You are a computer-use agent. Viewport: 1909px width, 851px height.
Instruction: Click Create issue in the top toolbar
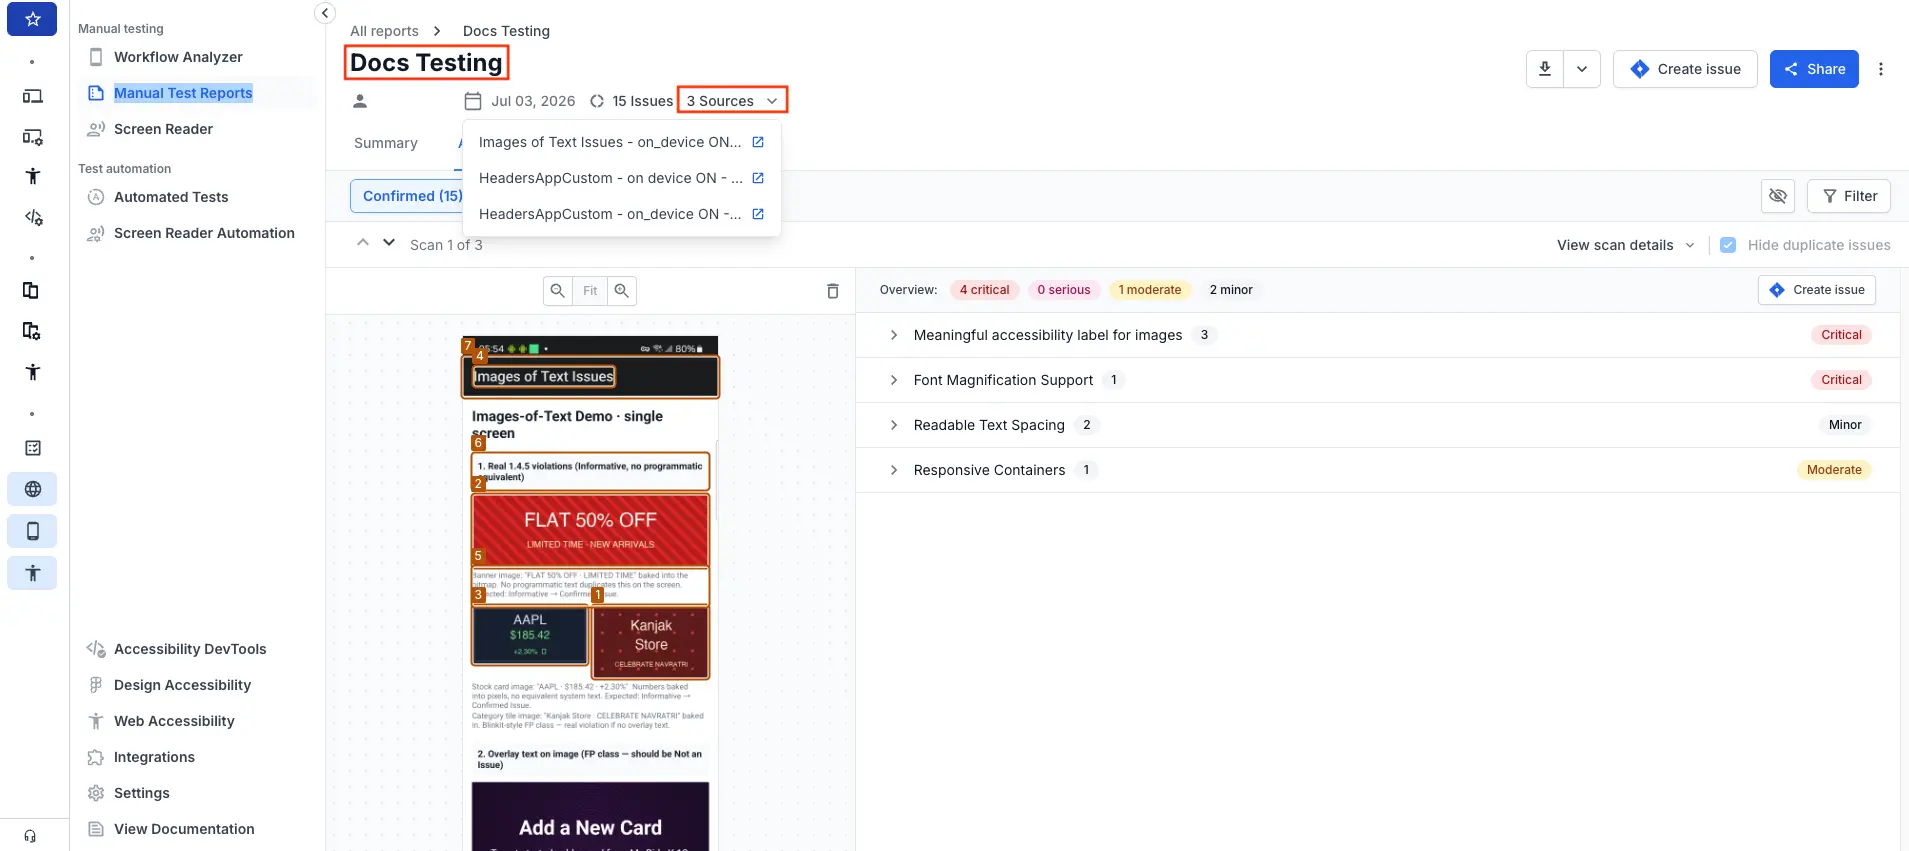(1685, 69)
